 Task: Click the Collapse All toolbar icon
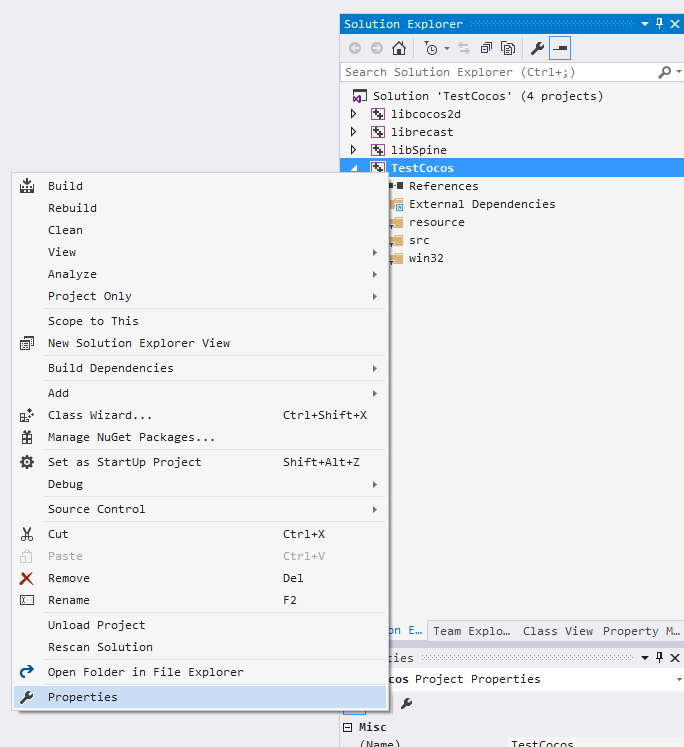pyautogui.click(x=486, y=48)
